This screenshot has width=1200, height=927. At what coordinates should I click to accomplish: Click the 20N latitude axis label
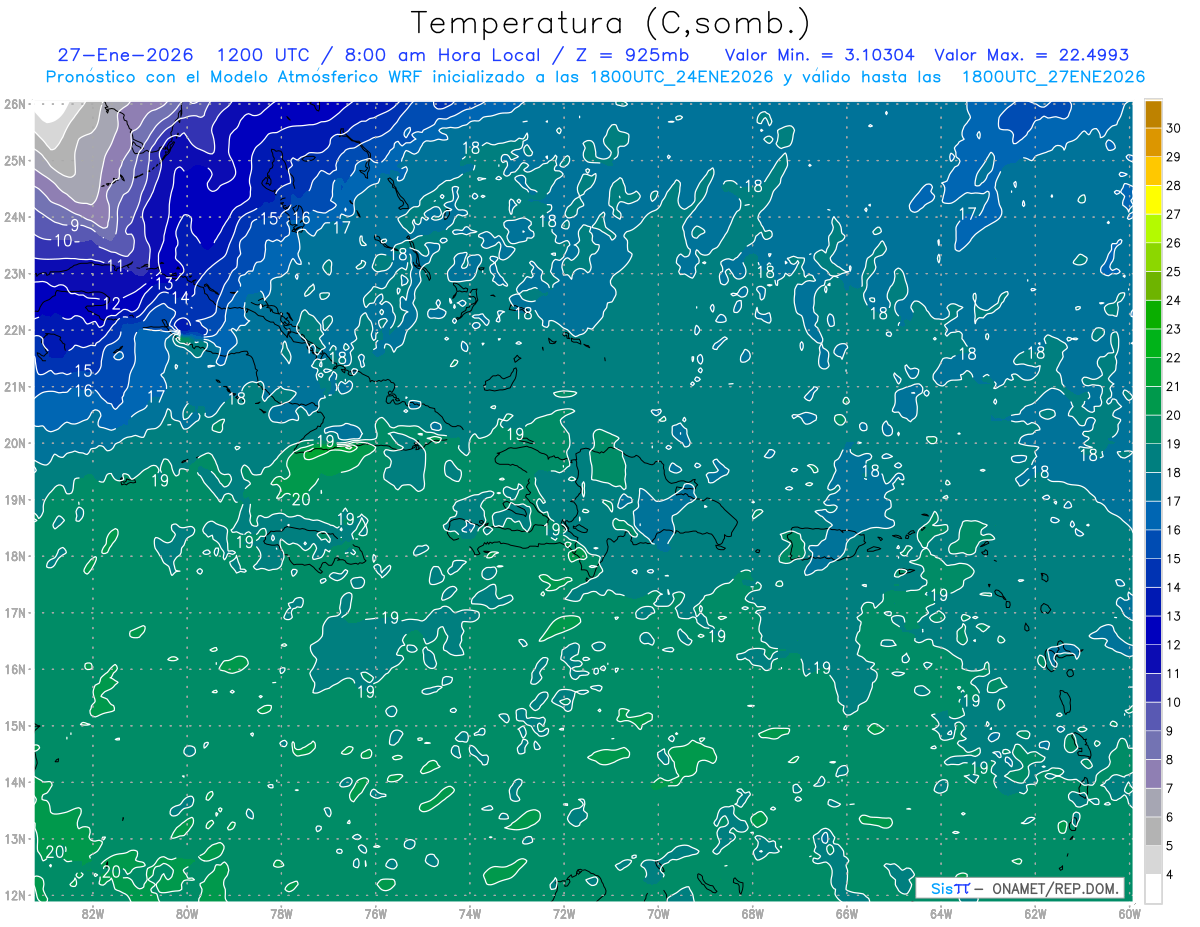click(15, 443)
